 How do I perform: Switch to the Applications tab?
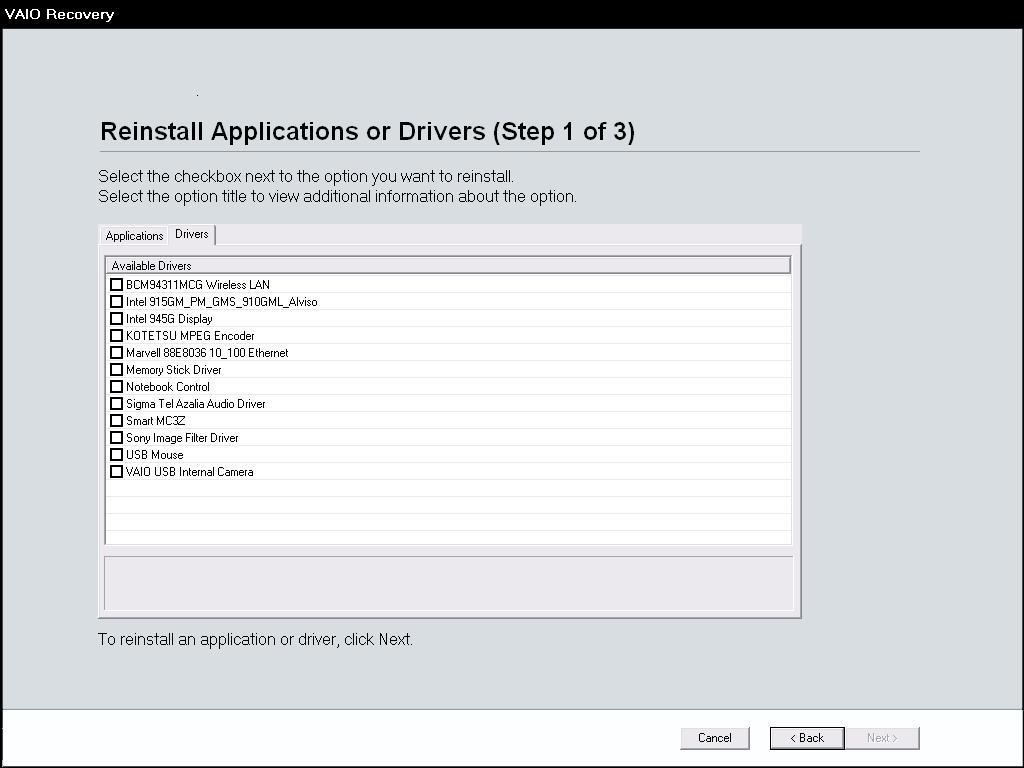click(x=134, y=236)
